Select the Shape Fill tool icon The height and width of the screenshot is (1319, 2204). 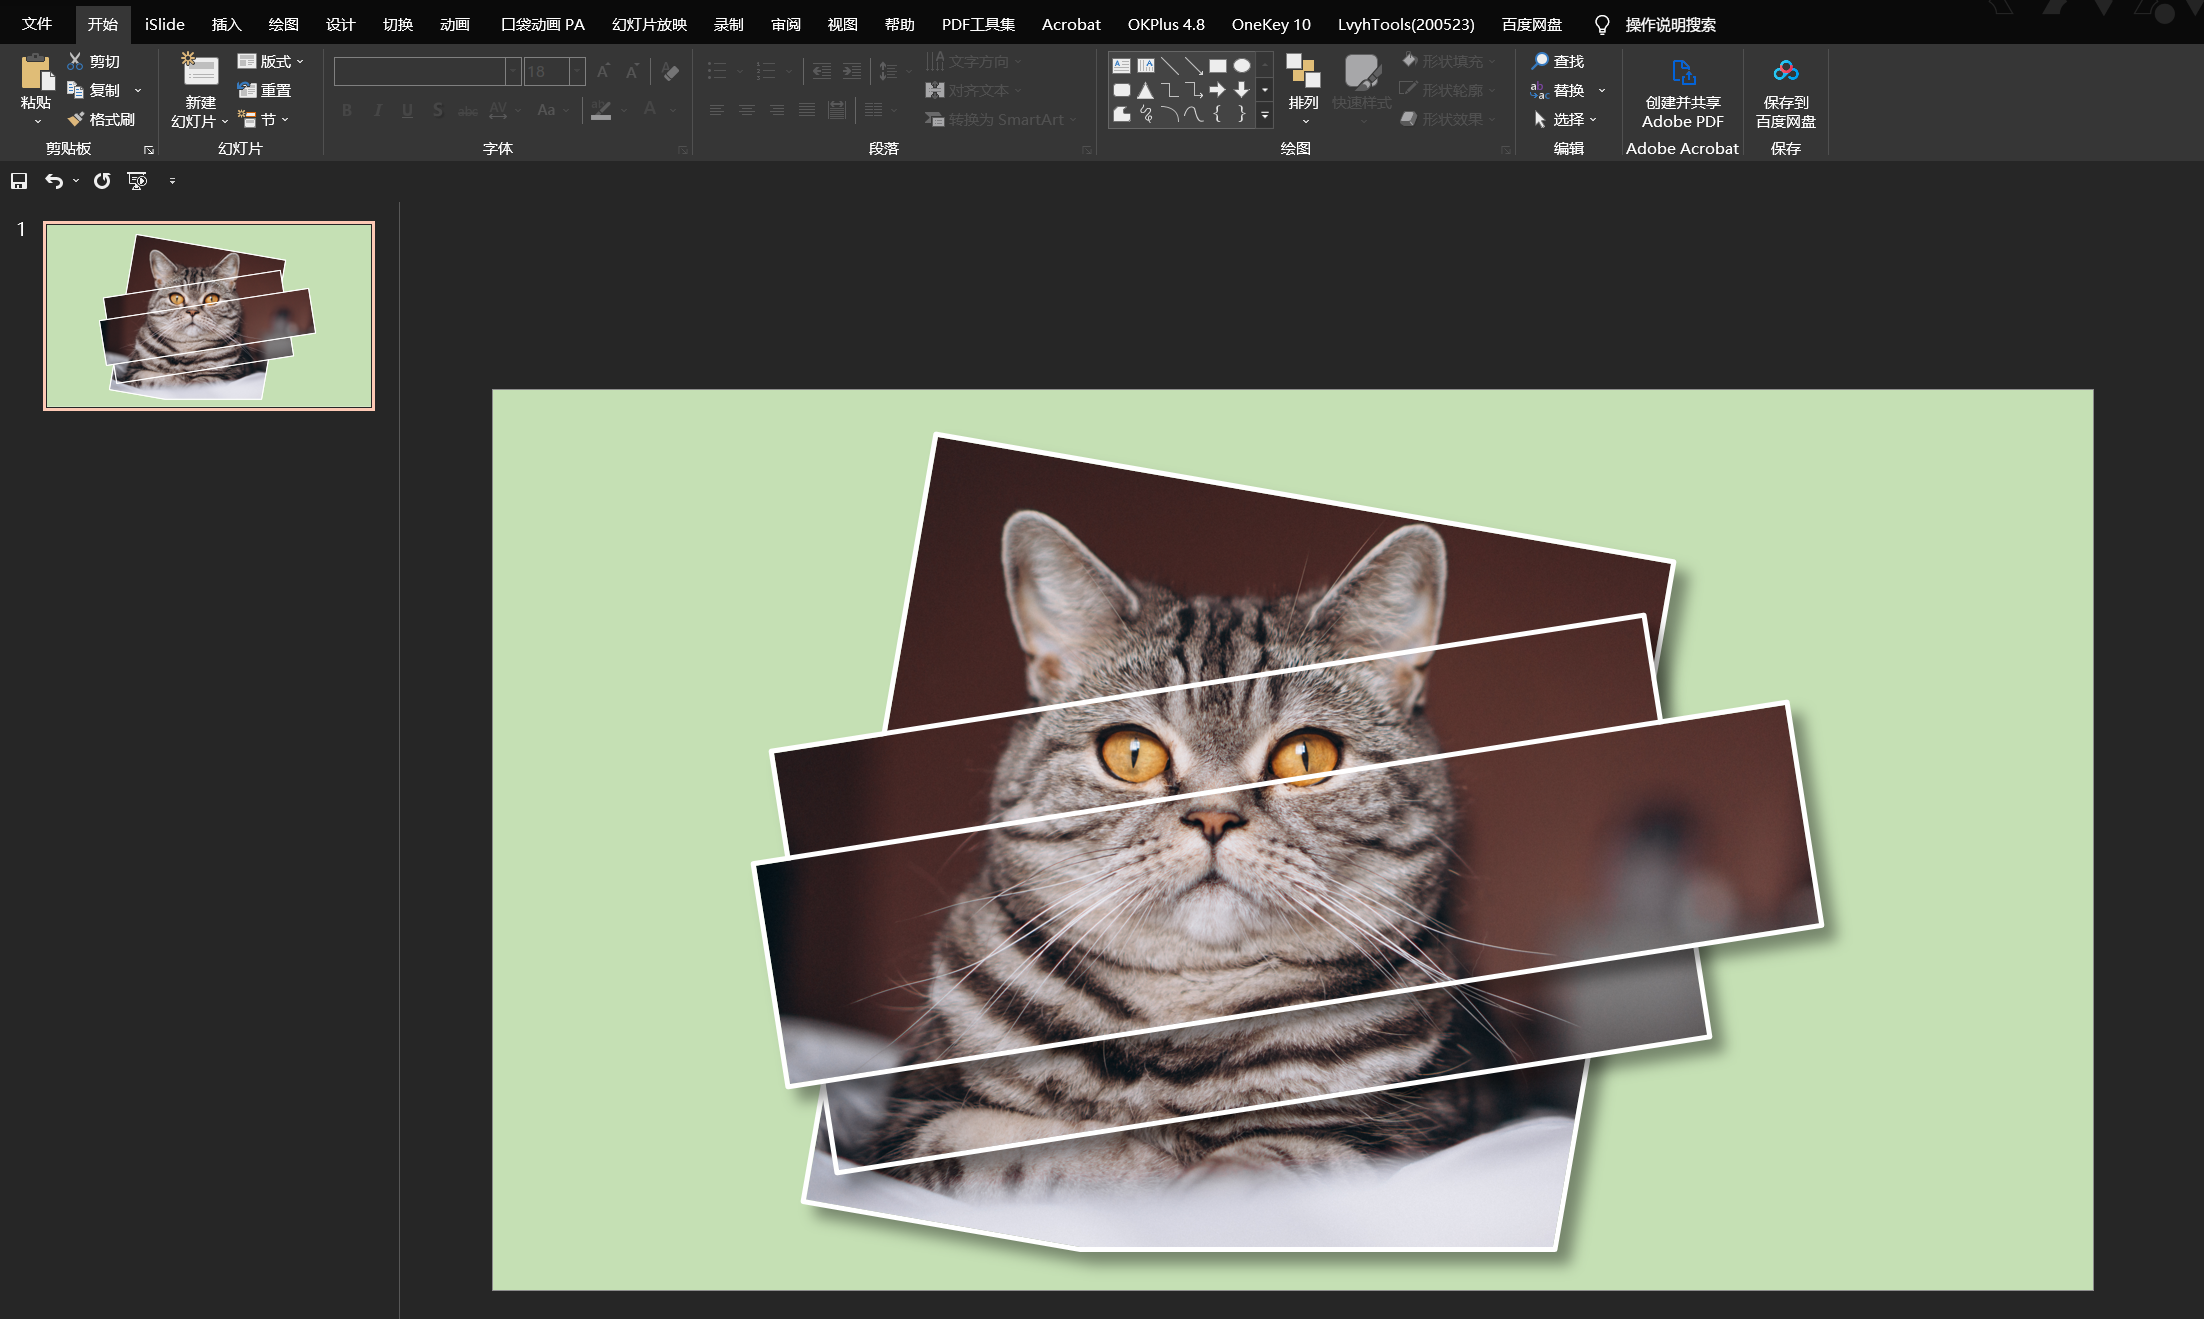click(1410, 60)
